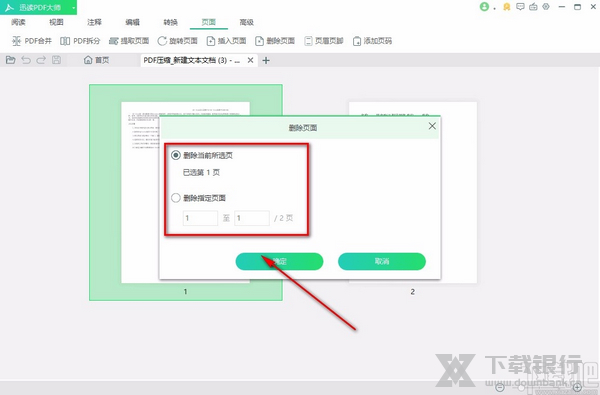Choose the 插入页面 insert page tool
Screen dimensions: 600x395
click(x=226, y=41)
